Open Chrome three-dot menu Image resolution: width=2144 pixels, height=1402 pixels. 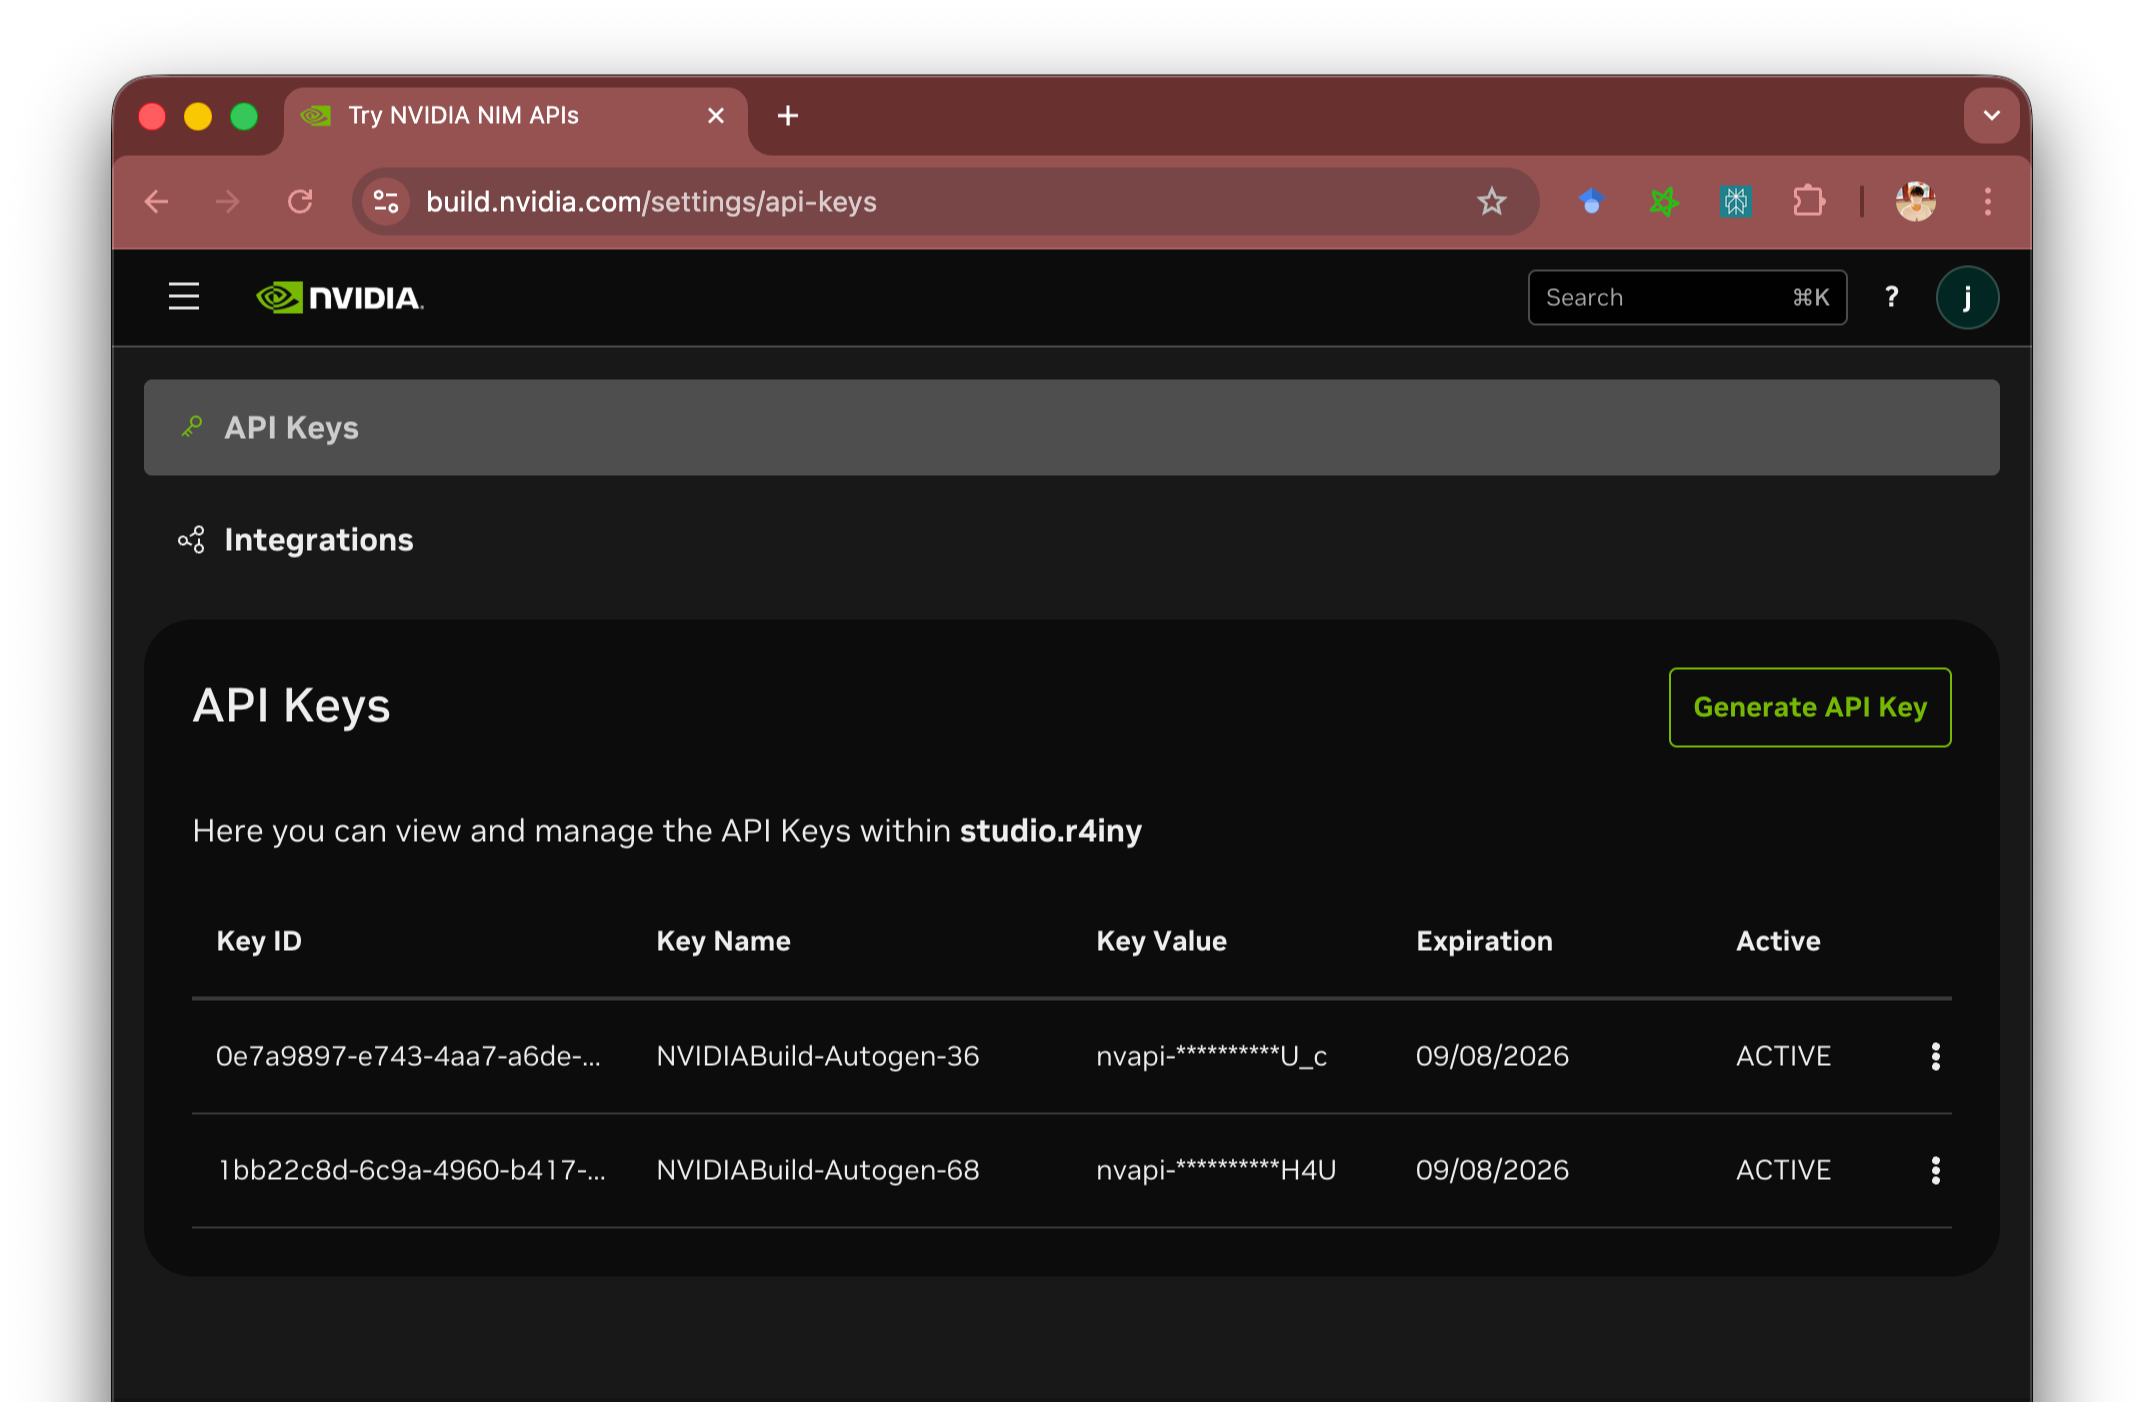1987,202
